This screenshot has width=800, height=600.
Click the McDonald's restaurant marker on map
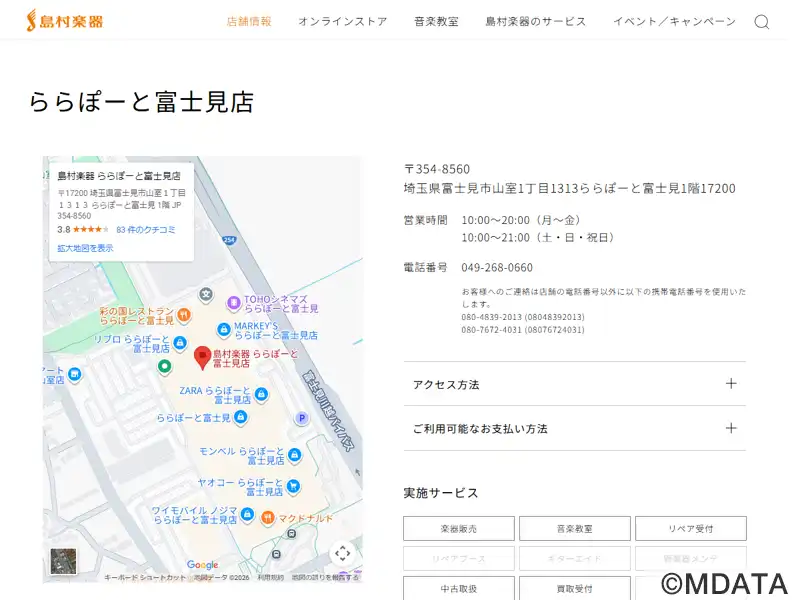[268, 517]
